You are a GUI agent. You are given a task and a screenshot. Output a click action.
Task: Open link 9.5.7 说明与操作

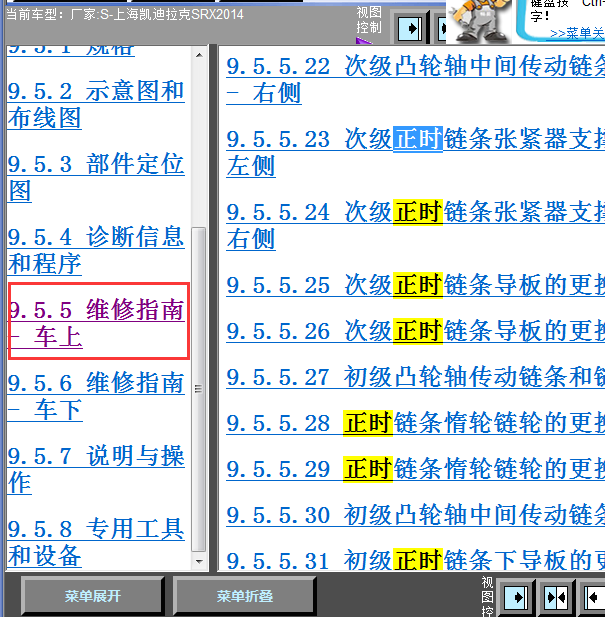96,469
